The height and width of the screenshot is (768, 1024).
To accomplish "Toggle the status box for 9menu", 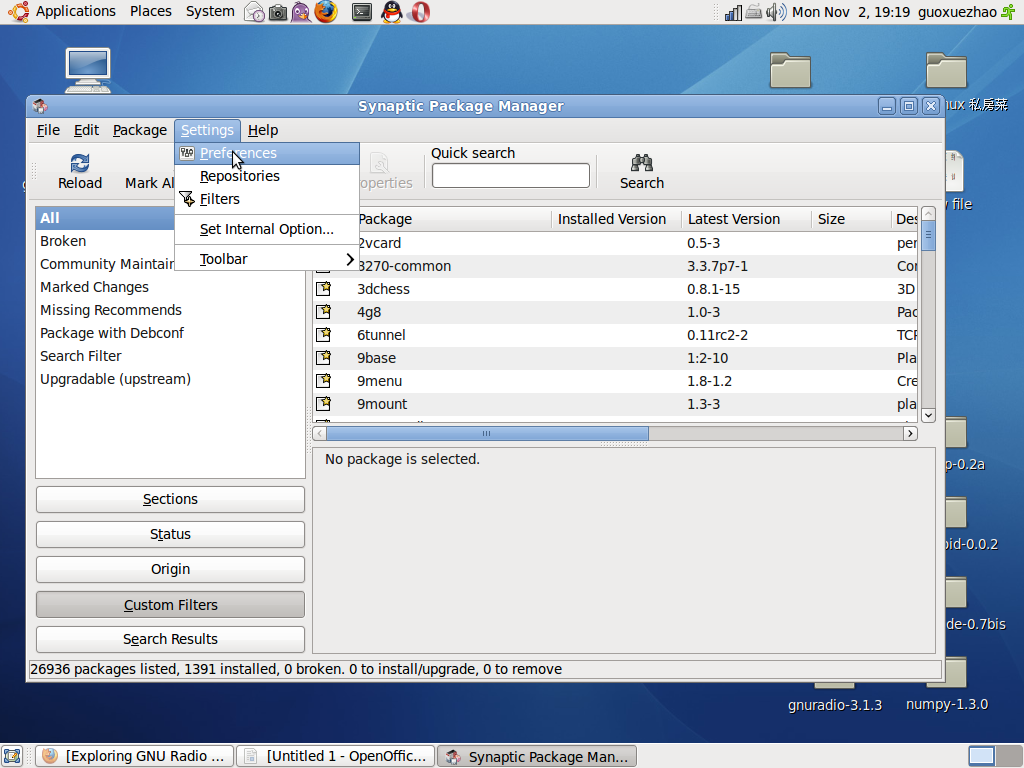I will click(x=323, y=380).
